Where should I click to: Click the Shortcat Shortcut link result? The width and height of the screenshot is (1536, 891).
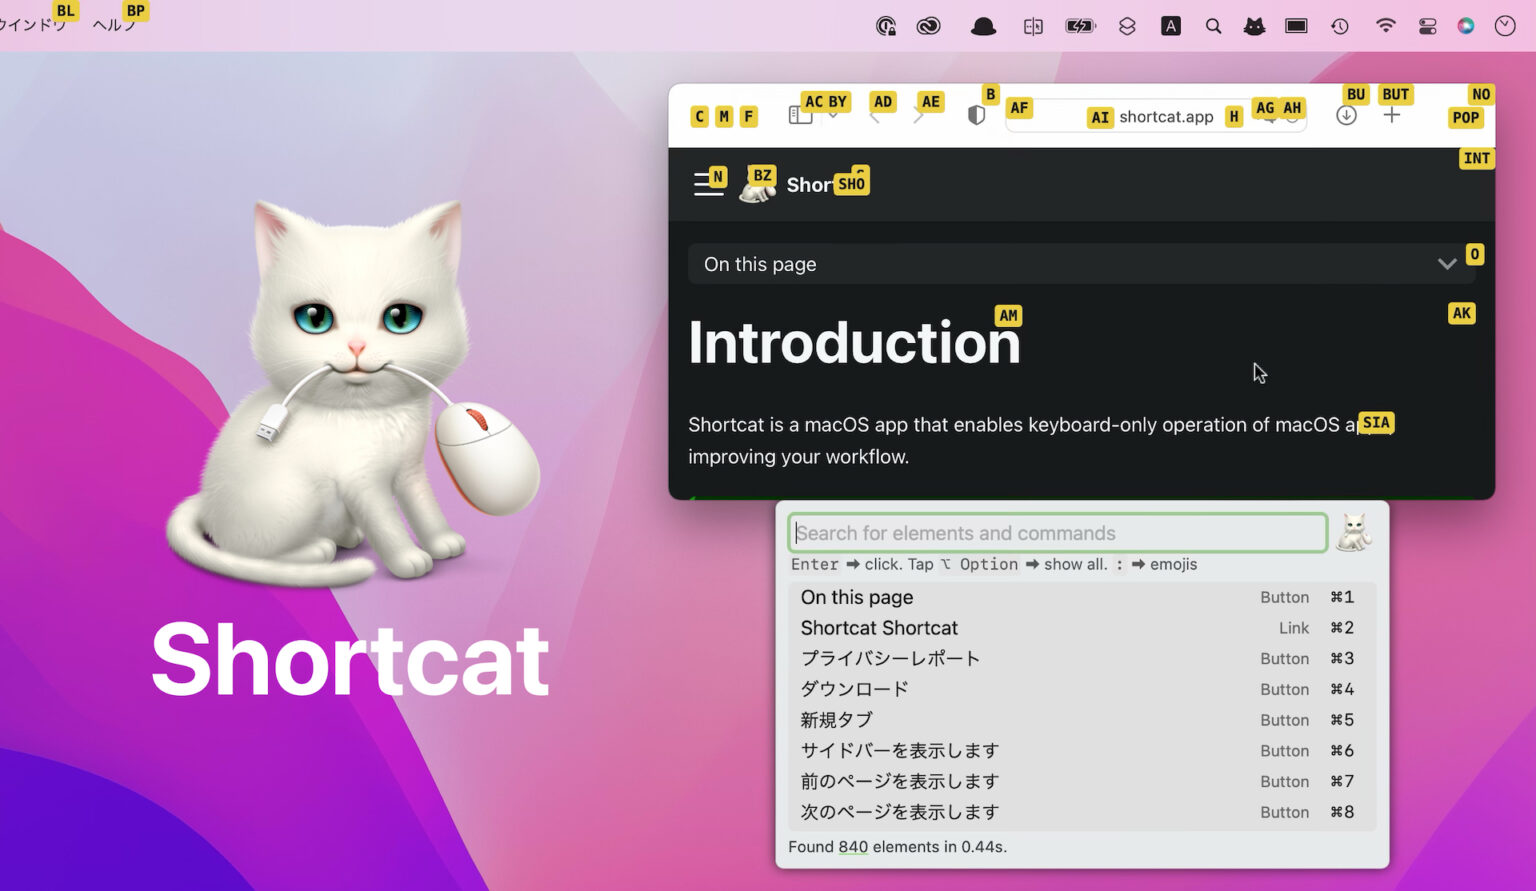point(879,628)
